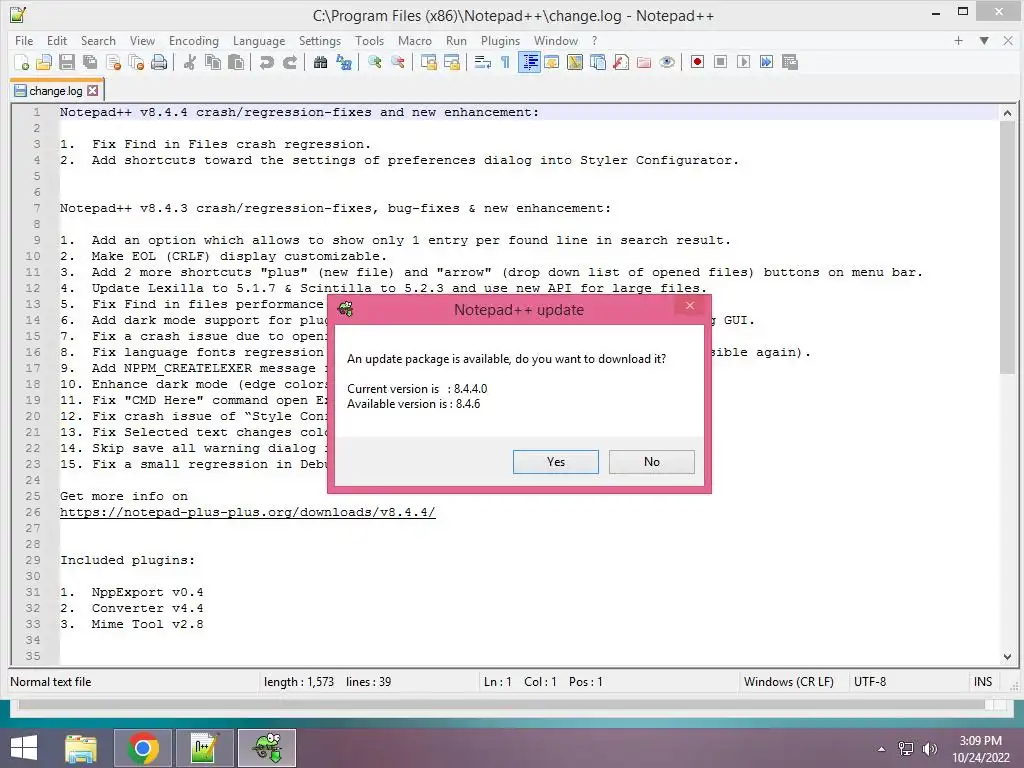Screen dimensions: 1024x768
Task: Click the Copy toolbar icon
Action: 213,62
